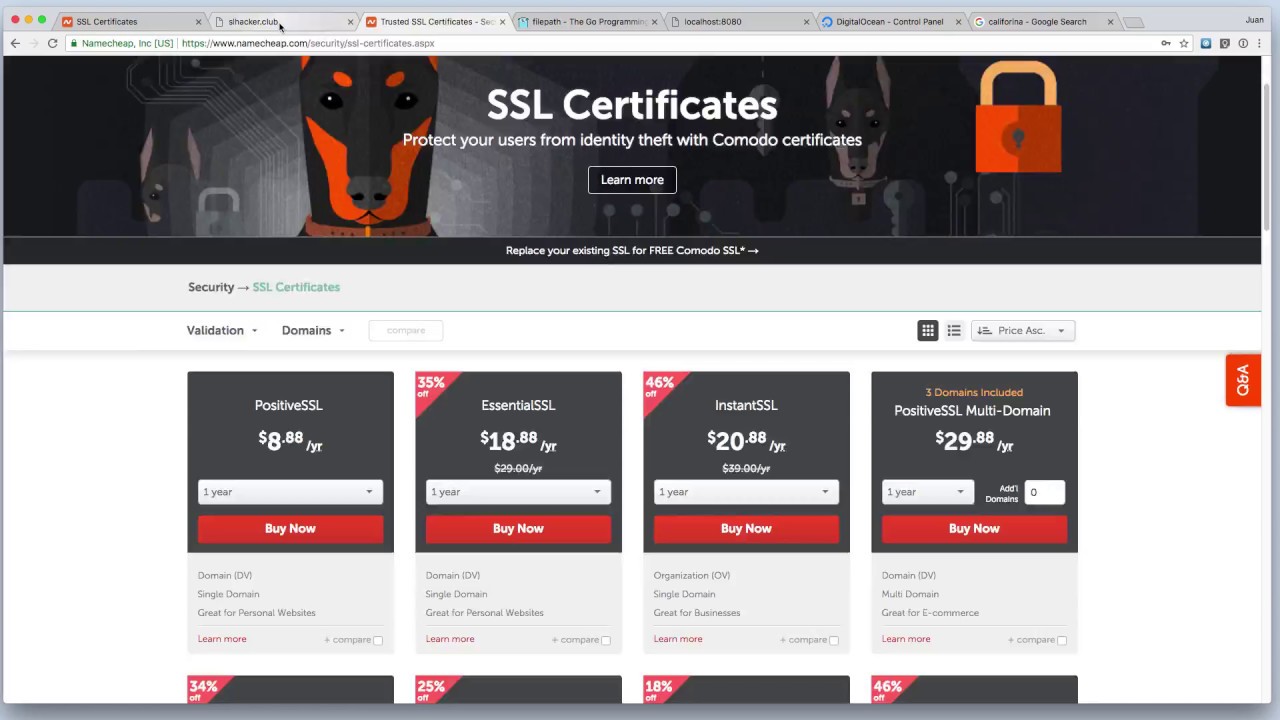Open Learn more link under PositiveSSL
1280x720 pixels.
pyautogui.click(x=222, y=639)
